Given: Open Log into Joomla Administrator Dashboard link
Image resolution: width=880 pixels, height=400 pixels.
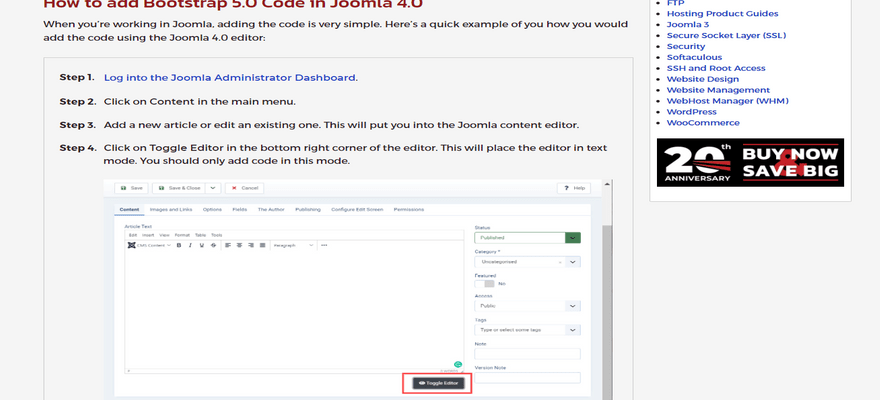Looking at the screenshot, I should [x=230, y=77].
